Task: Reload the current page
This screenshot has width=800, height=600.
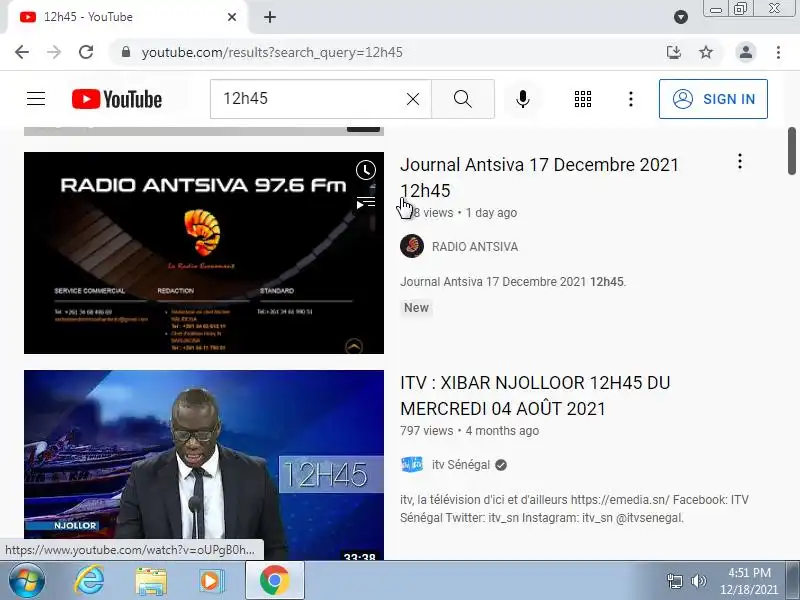Action: (x=86, y=52)
